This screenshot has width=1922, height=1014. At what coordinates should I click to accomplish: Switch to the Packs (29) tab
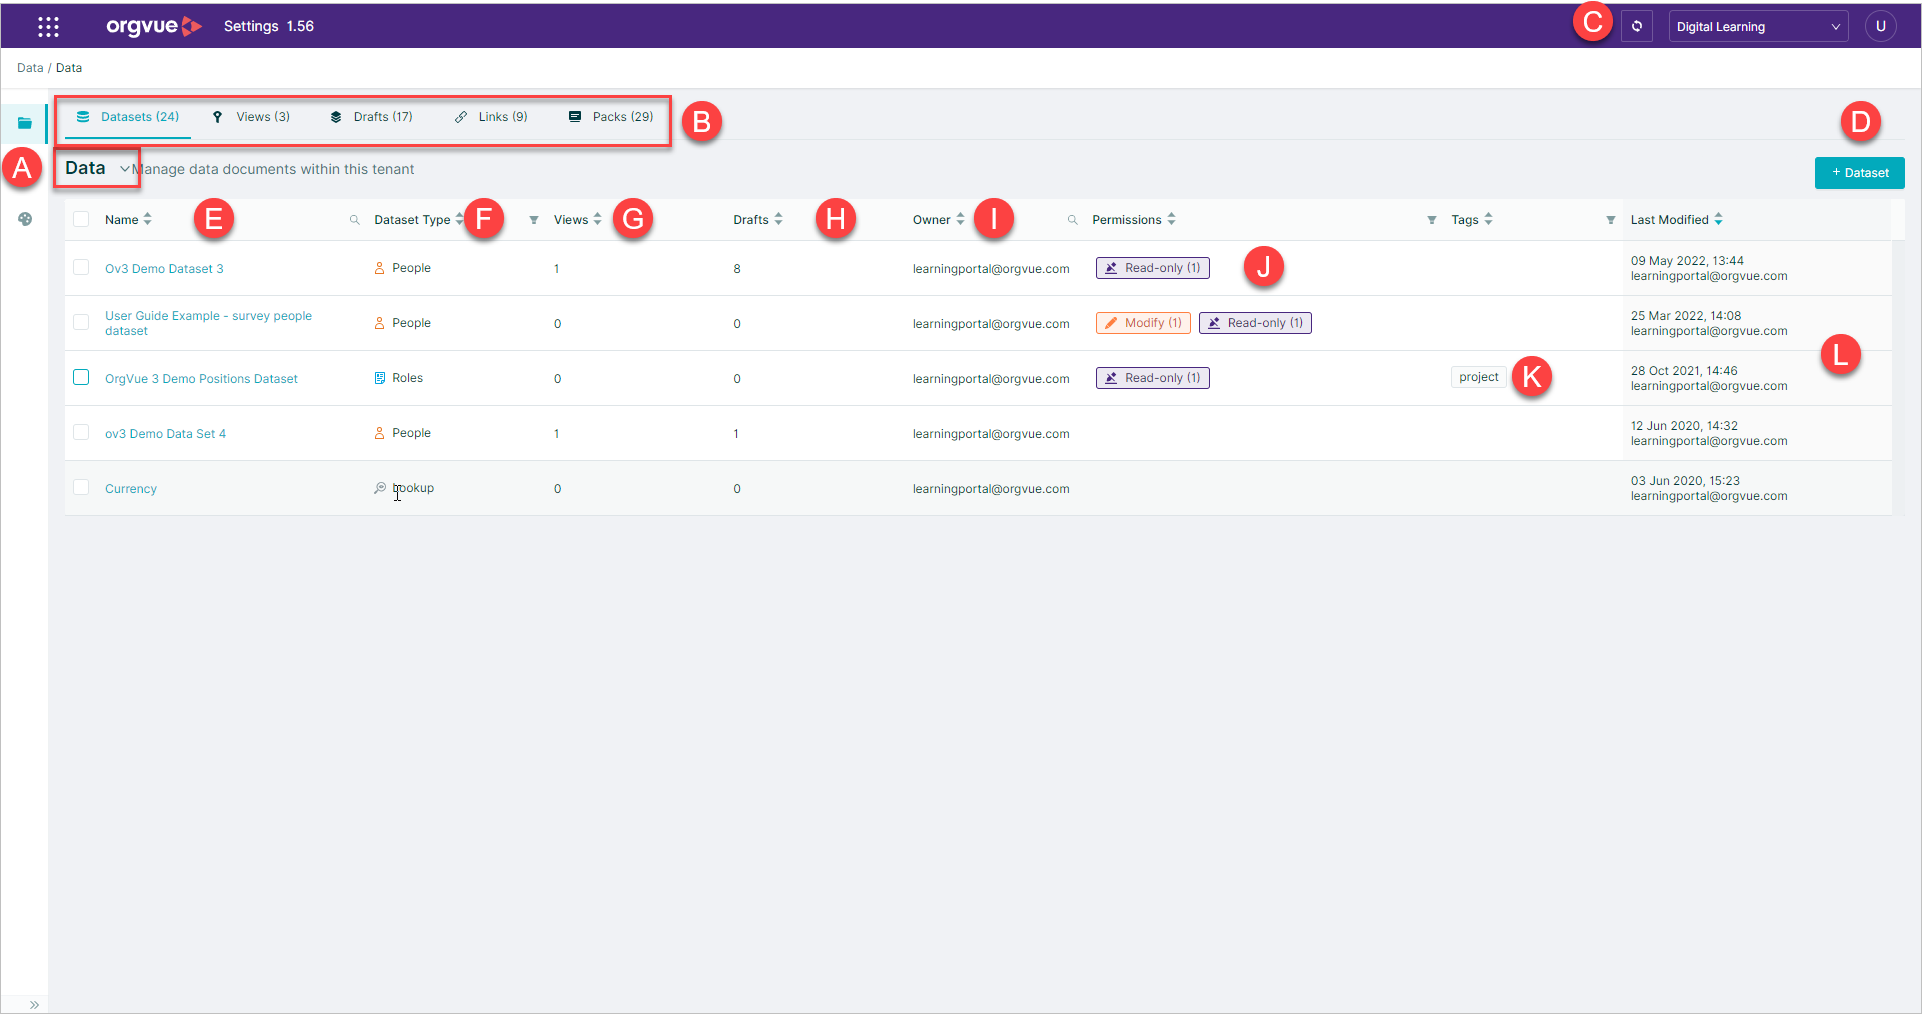[611, 117]
